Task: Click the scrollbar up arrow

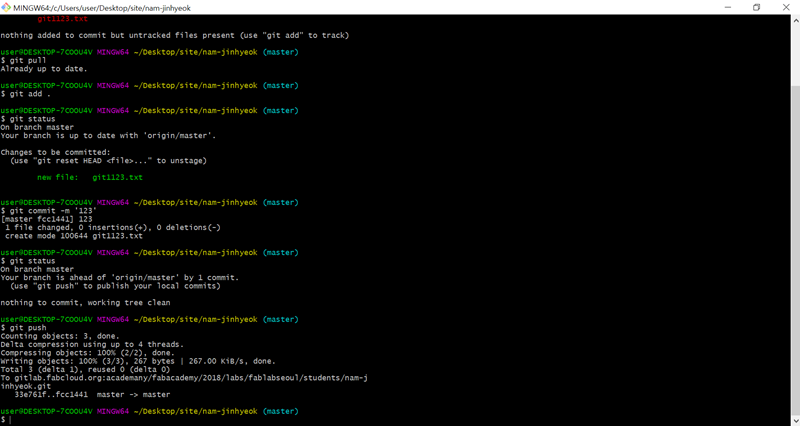Action: tap(795, 19)
